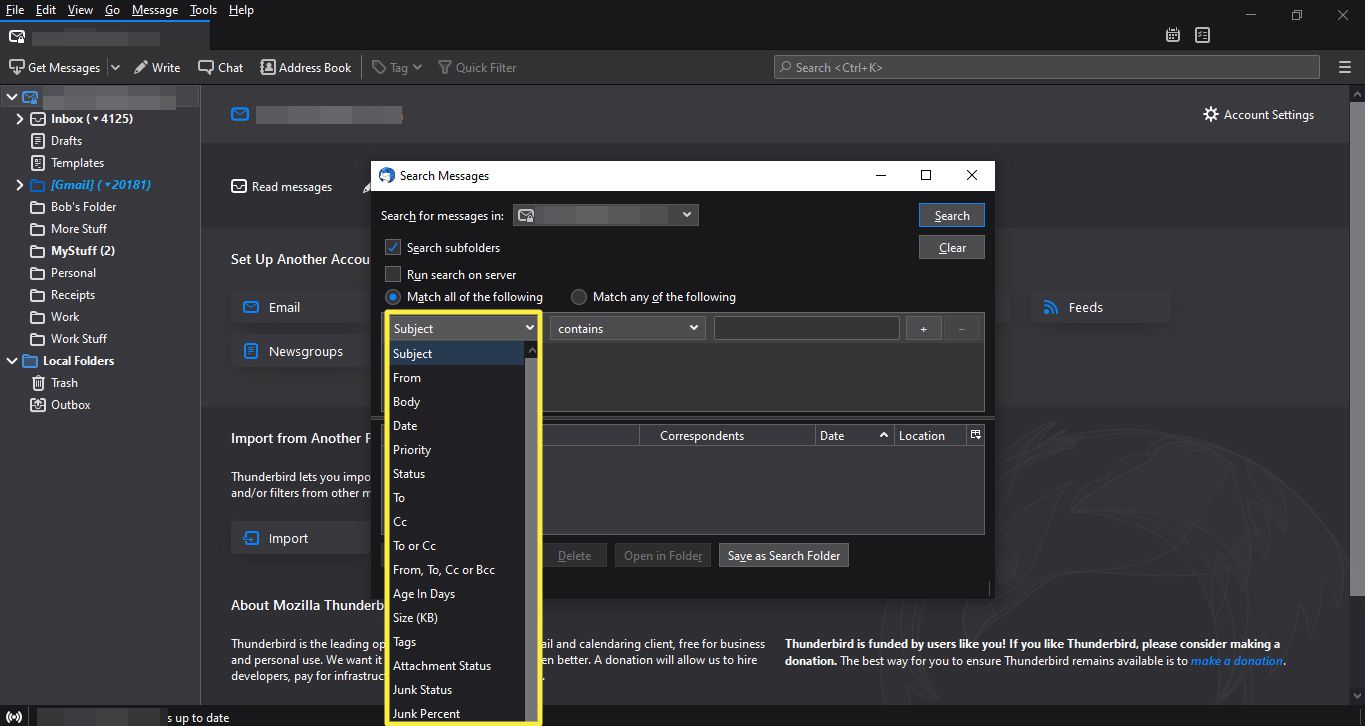The image size is (1365, 726).
Task: Click the column picker icon in results
Action: pyautogui.click(x=976, y=435)
